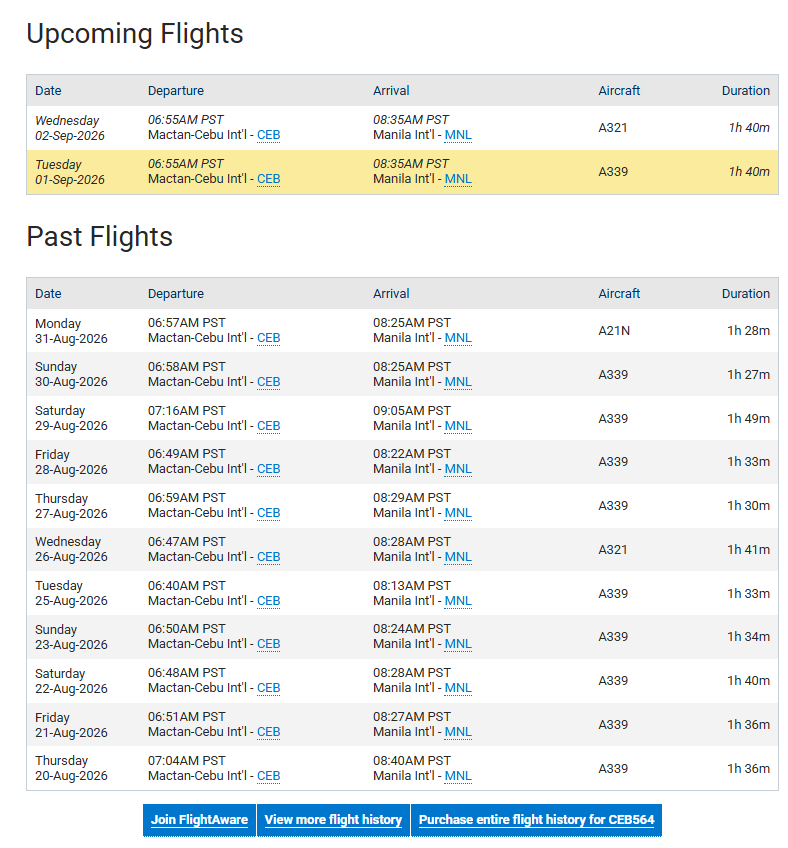Click the Aircraft header in Upcoming Flights table
Viewport: 788px width, 848px height.
click(x=619, y=91)
